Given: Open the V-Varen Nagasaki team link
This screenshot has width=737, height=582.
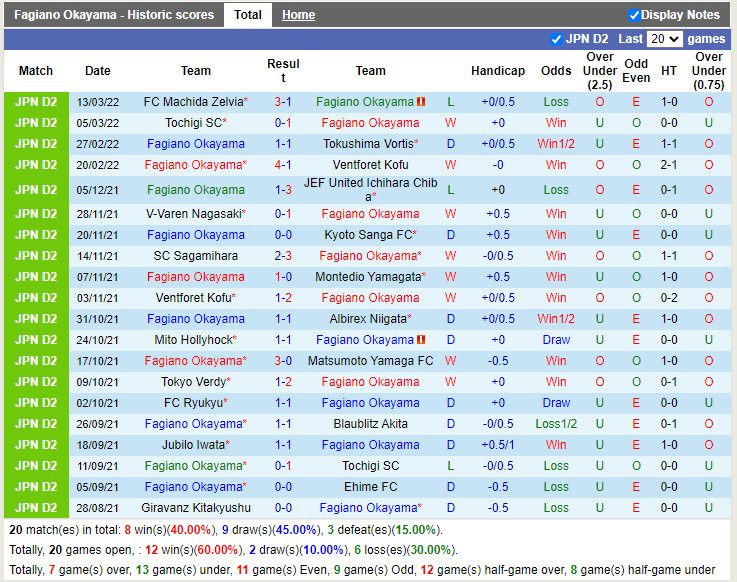Looking at the screenshot, I should point(193,214).
